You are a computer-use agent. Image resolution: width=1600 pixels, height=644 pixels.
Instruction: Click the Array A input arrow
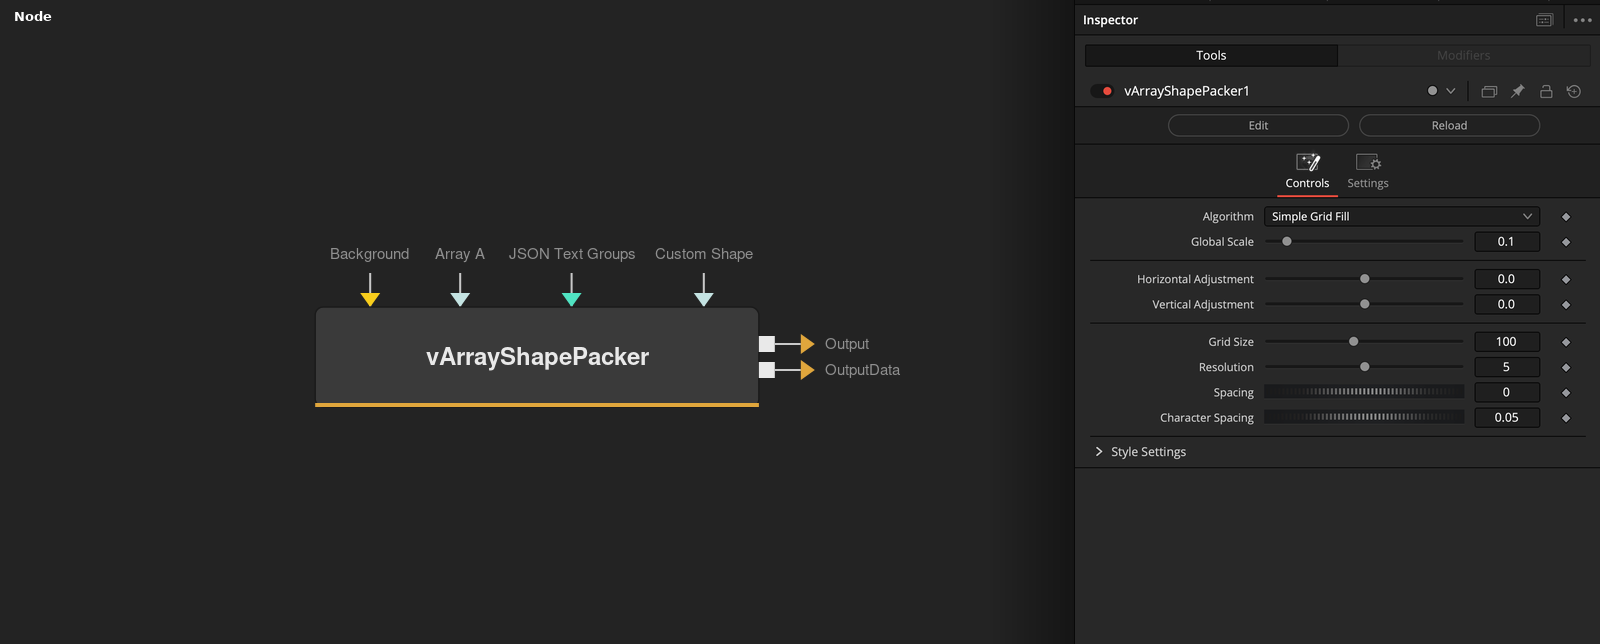point(460,299)
